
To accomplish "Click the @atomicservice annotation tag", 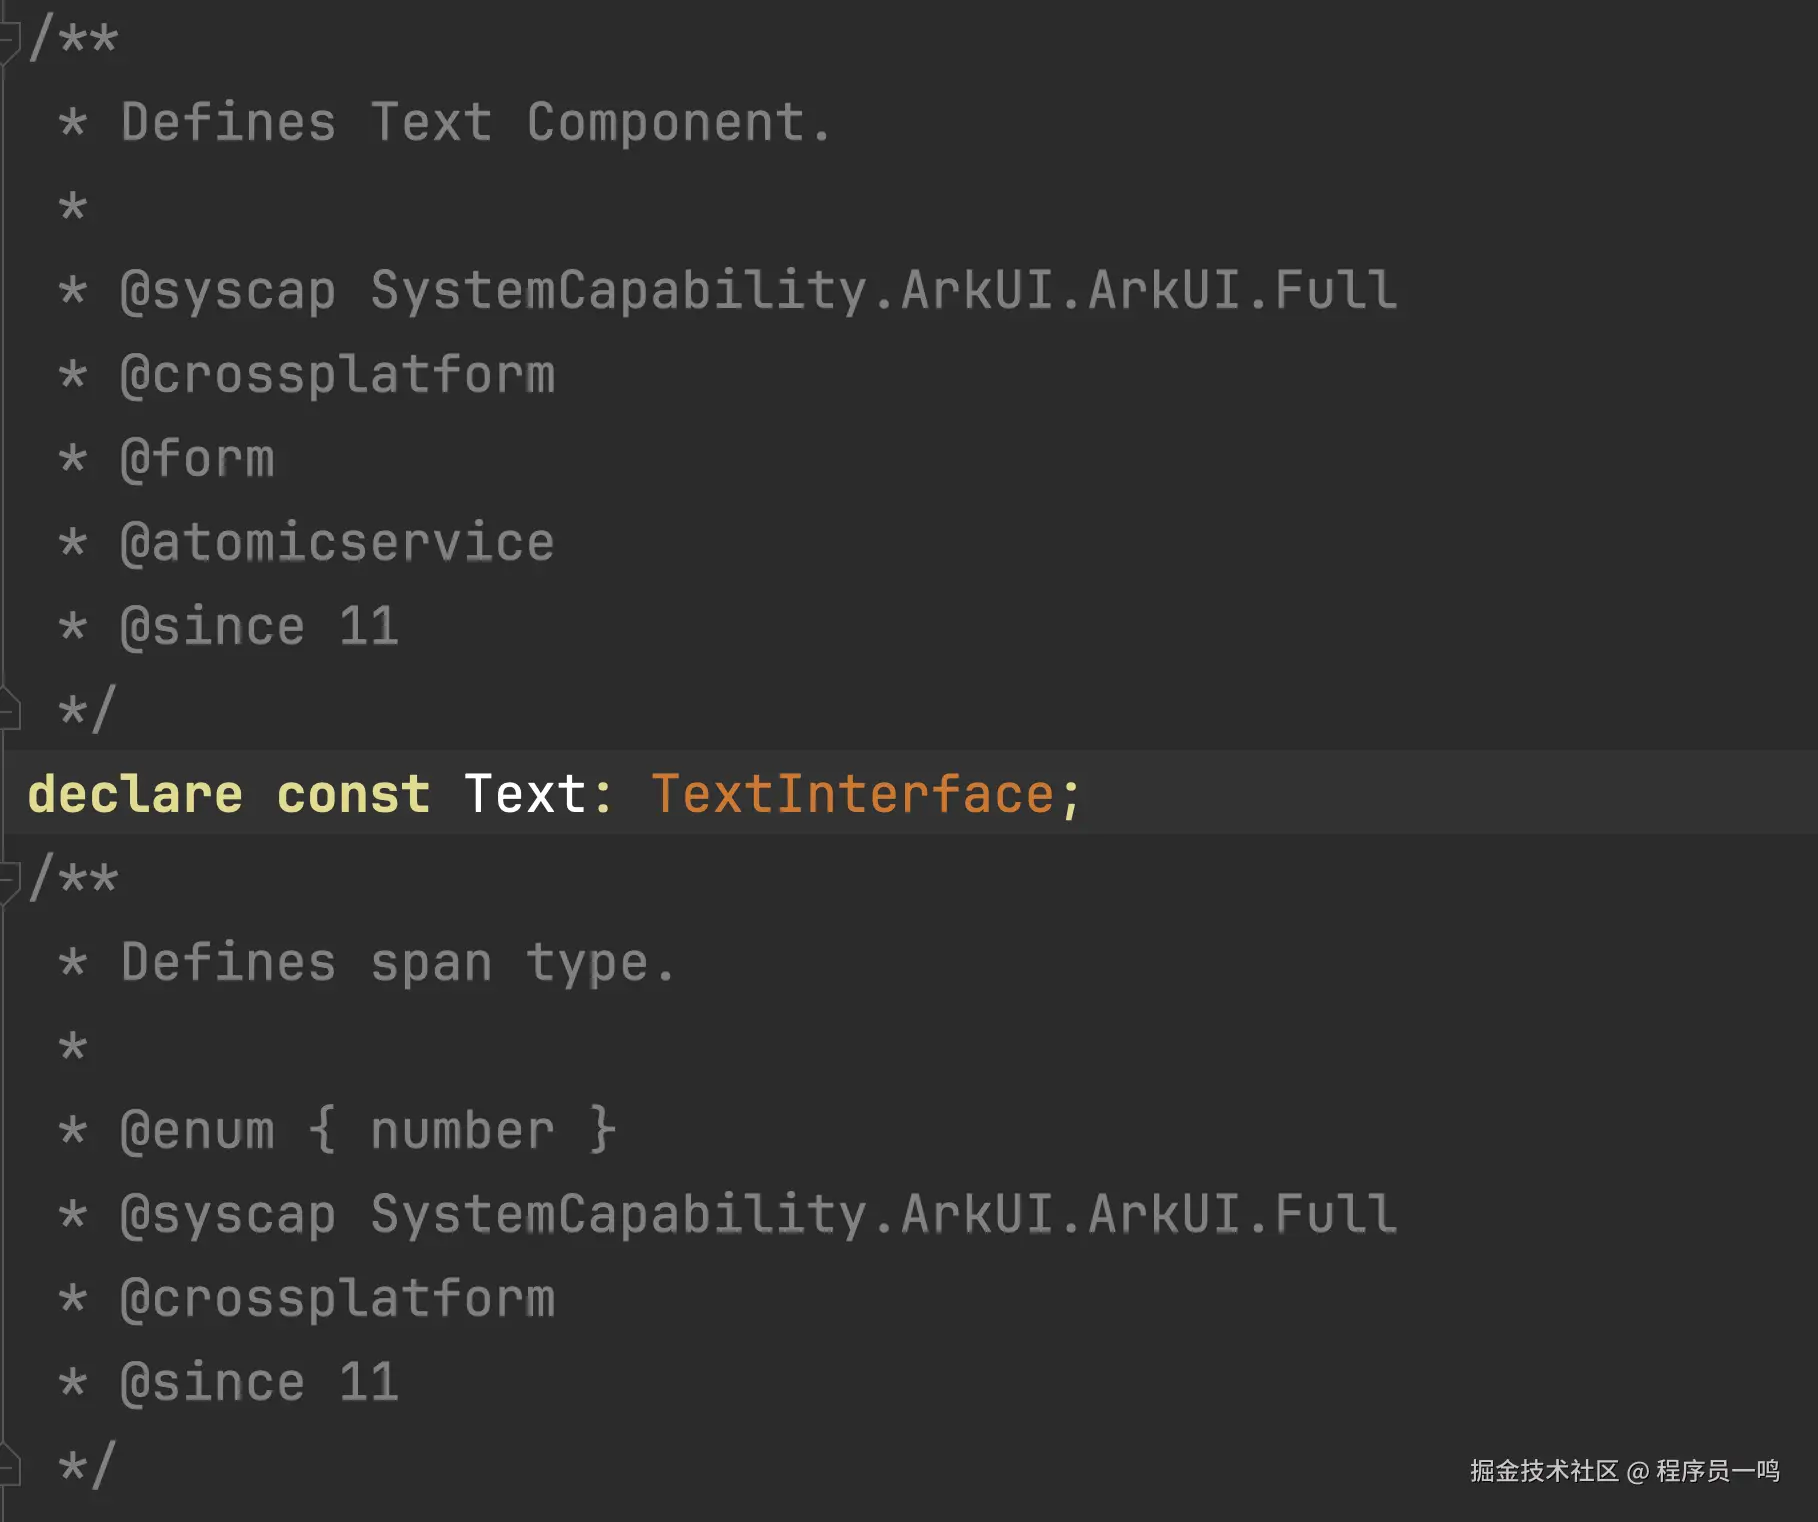I will point(337,544).
